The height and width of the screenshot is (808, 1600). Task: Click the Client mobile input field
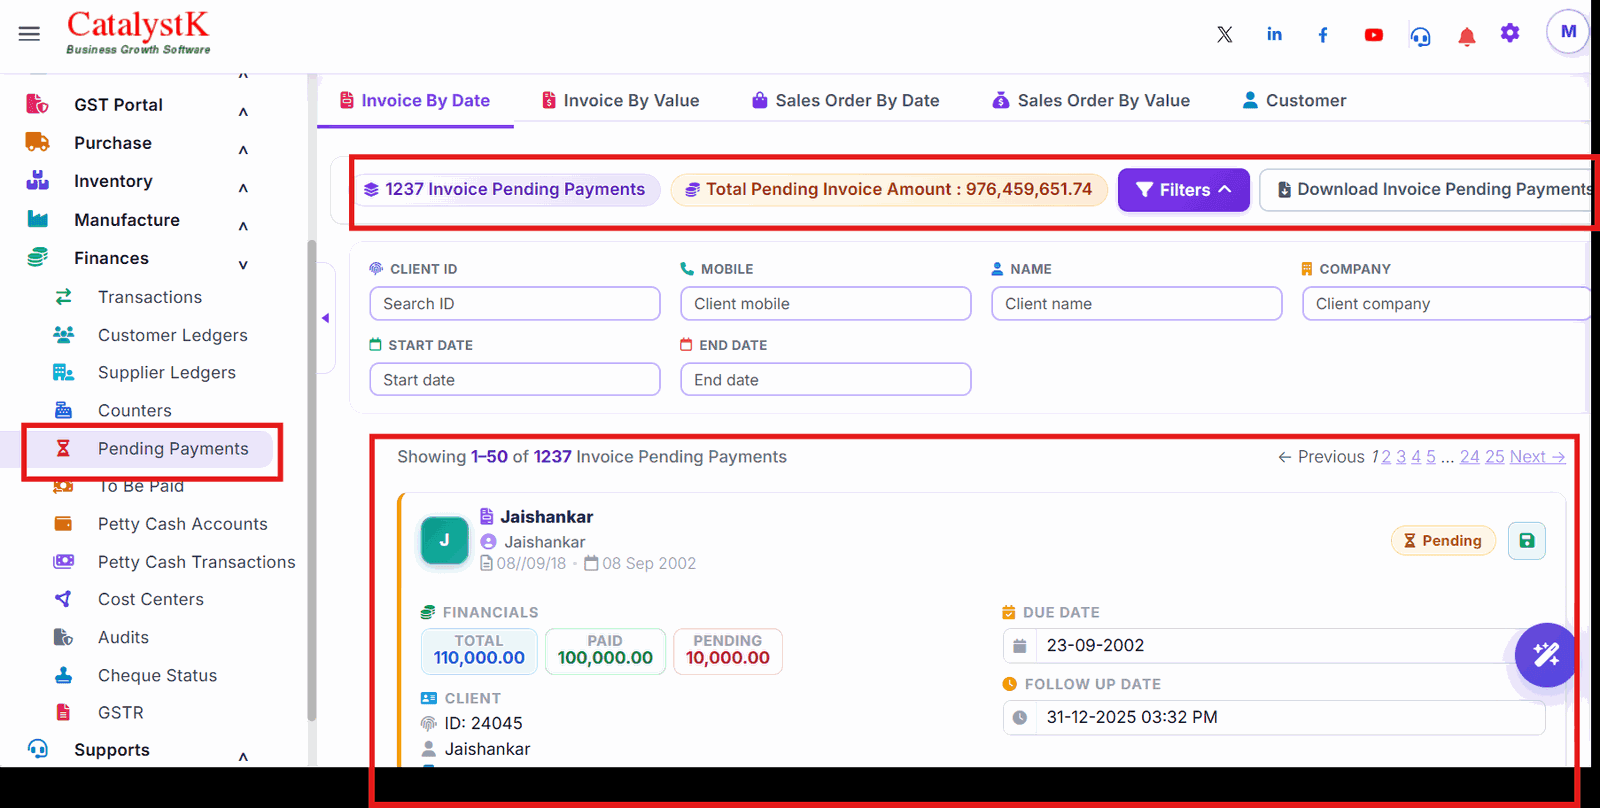click(826, 304)
